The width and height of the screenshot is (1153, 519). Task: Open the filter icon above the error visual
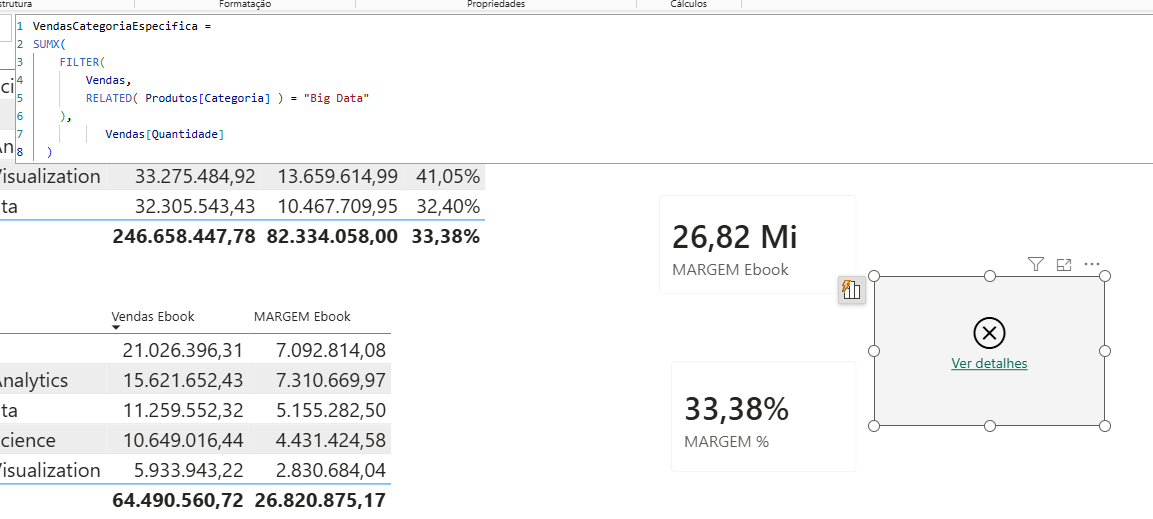tap(1036, 265)
